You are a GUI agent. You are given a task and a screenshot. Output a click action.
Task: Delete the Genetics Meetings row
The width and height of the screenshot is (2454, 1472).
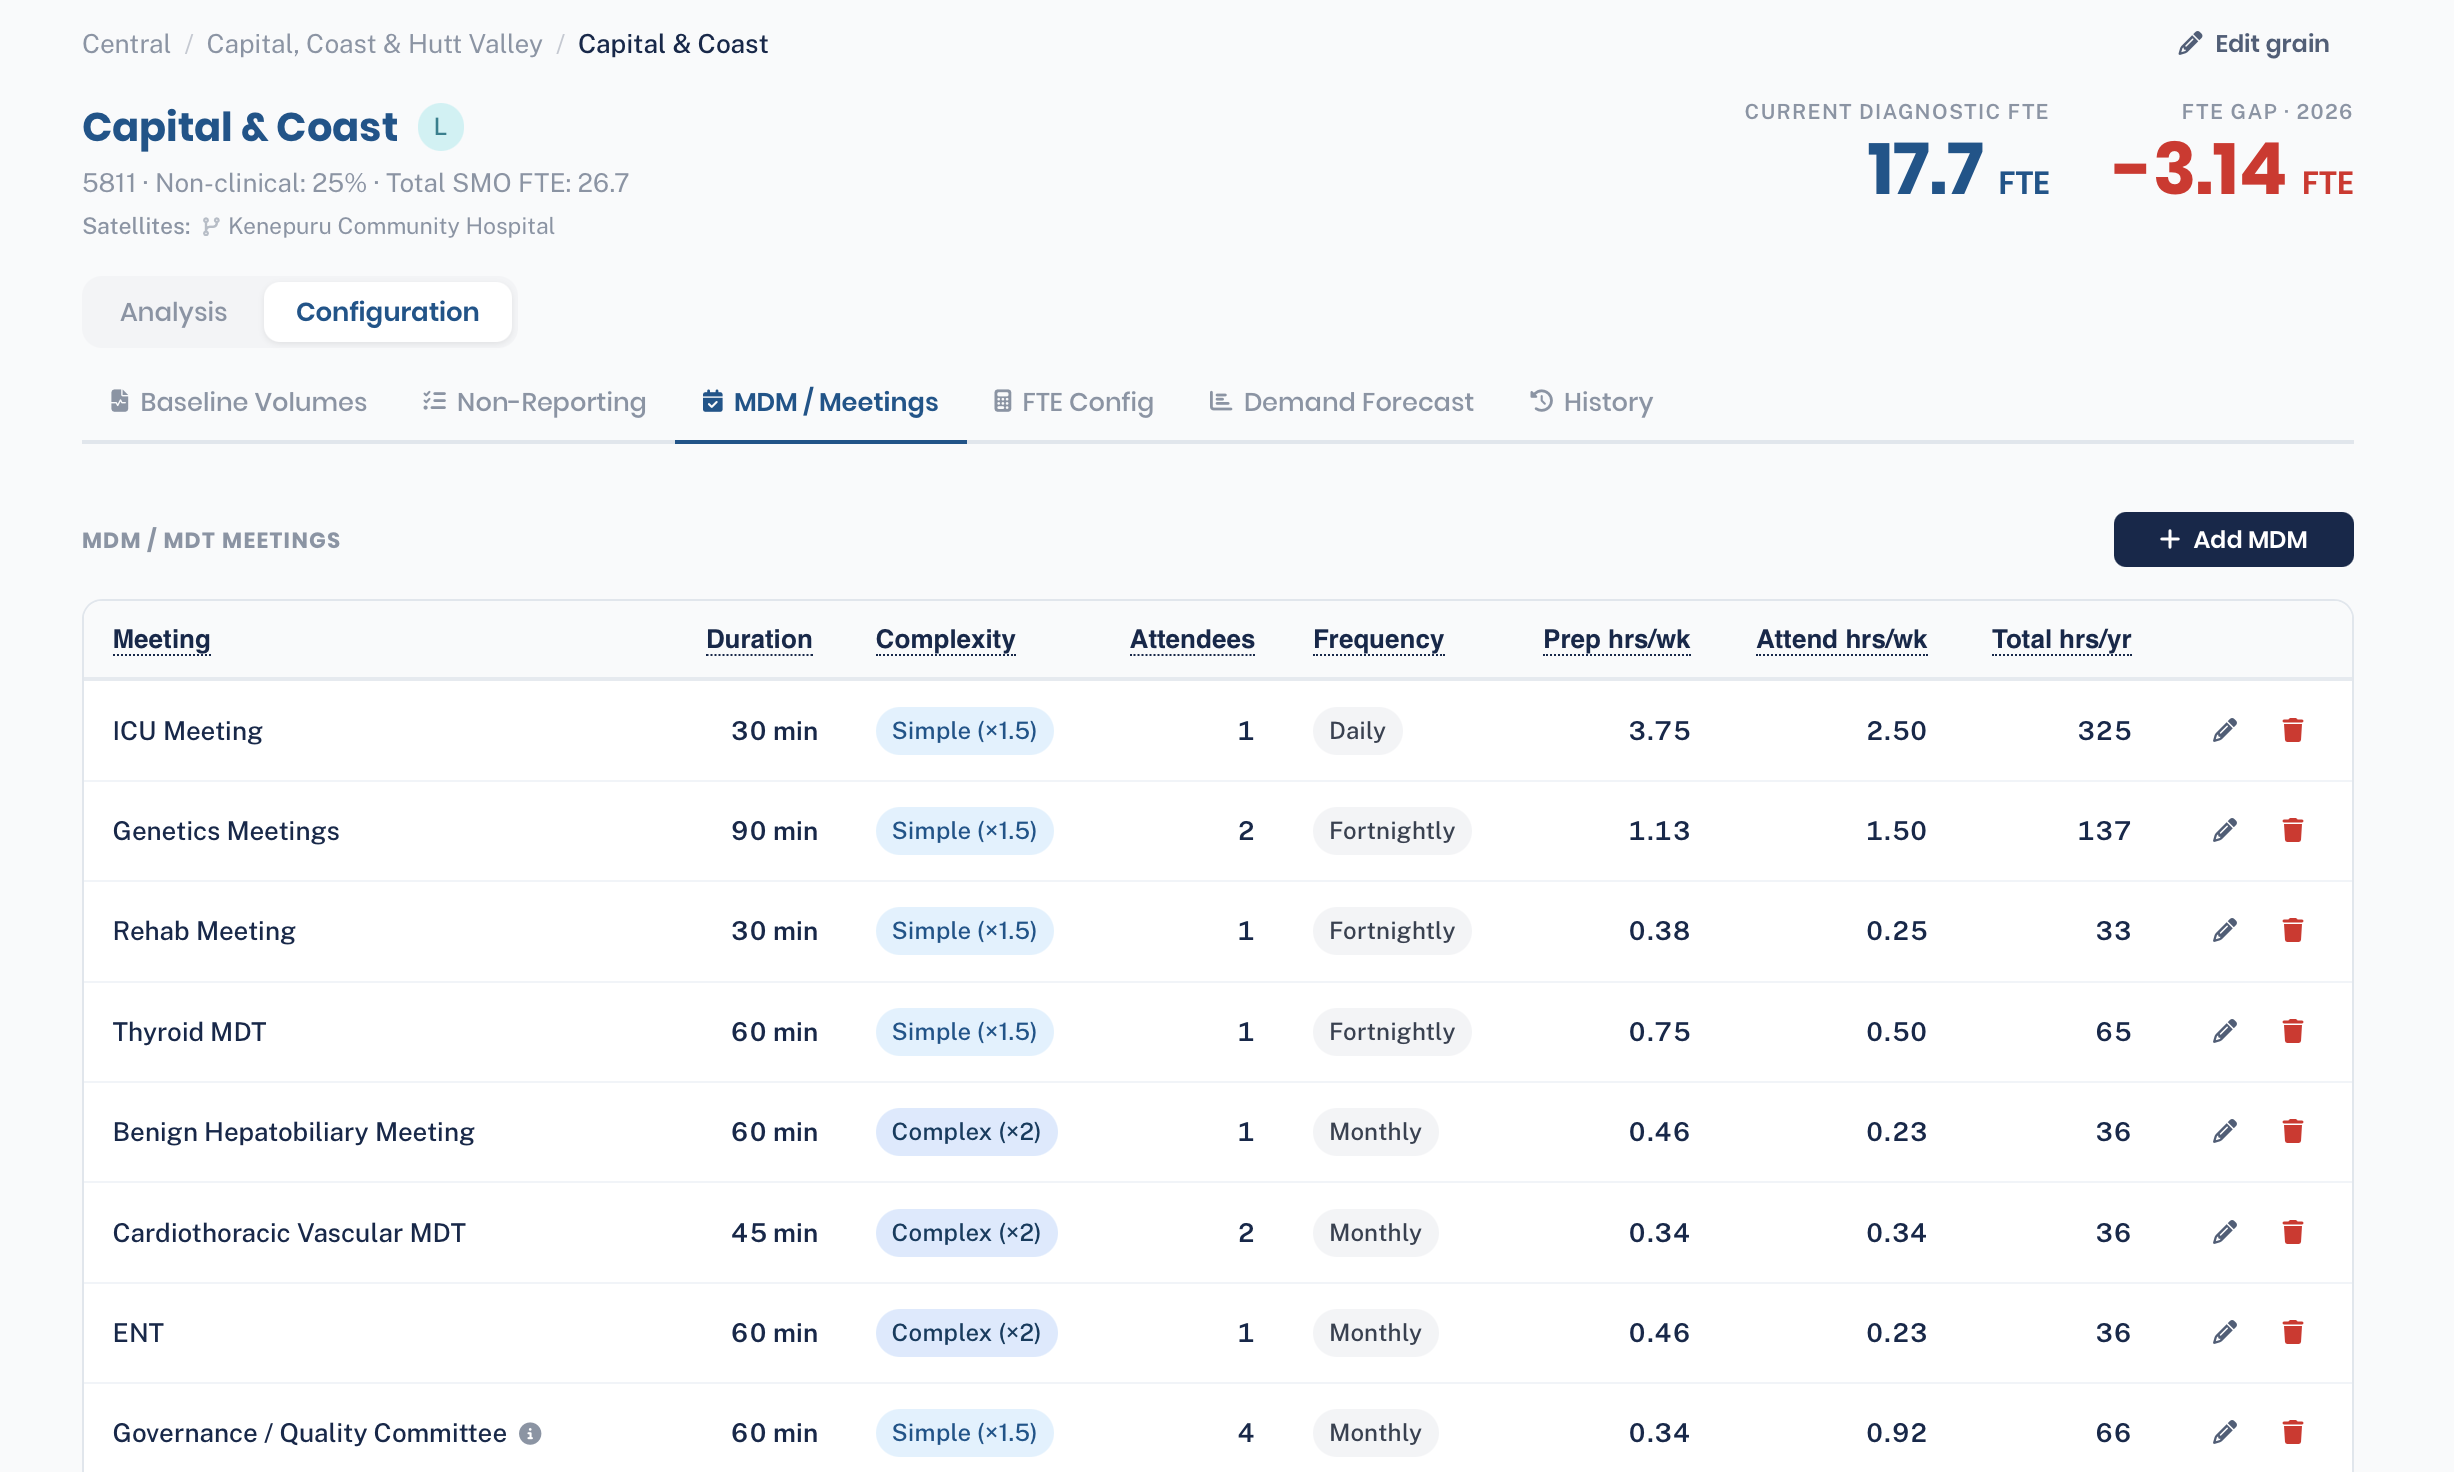click(x=2293, y=831)
